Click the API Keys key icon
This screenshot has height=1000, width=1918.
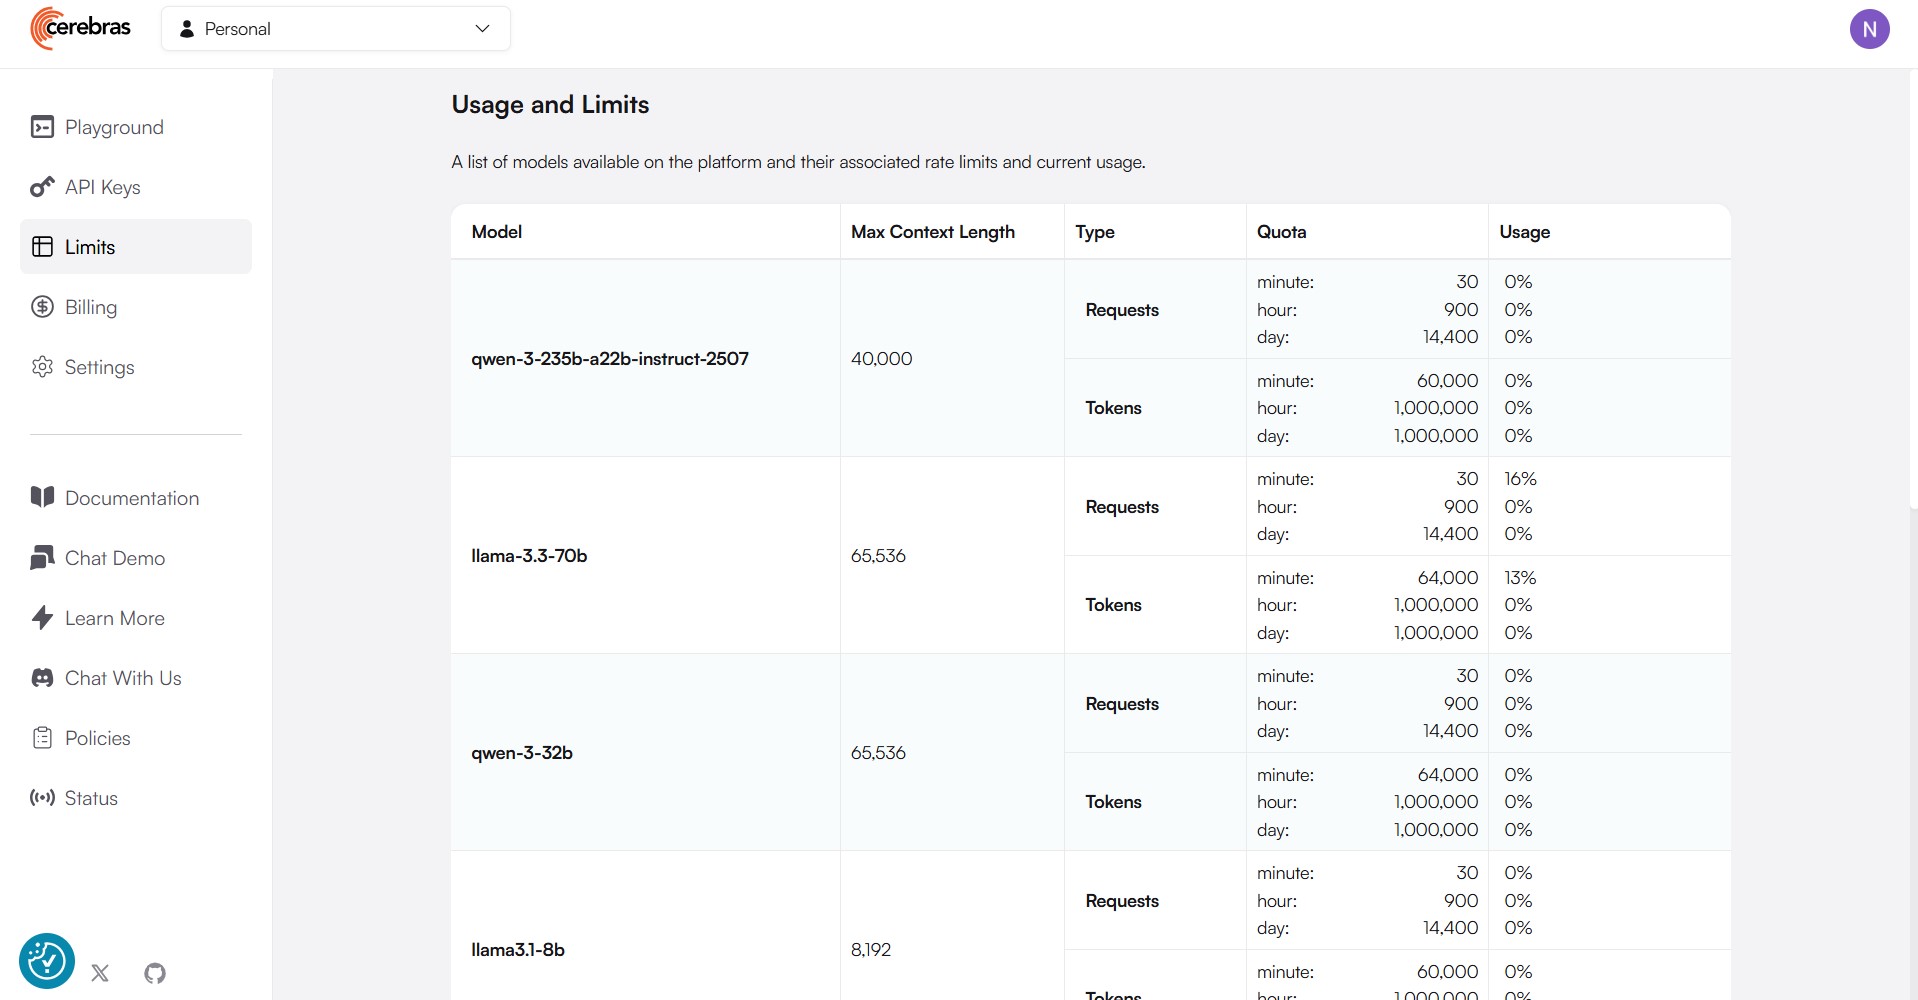[42, 187]
